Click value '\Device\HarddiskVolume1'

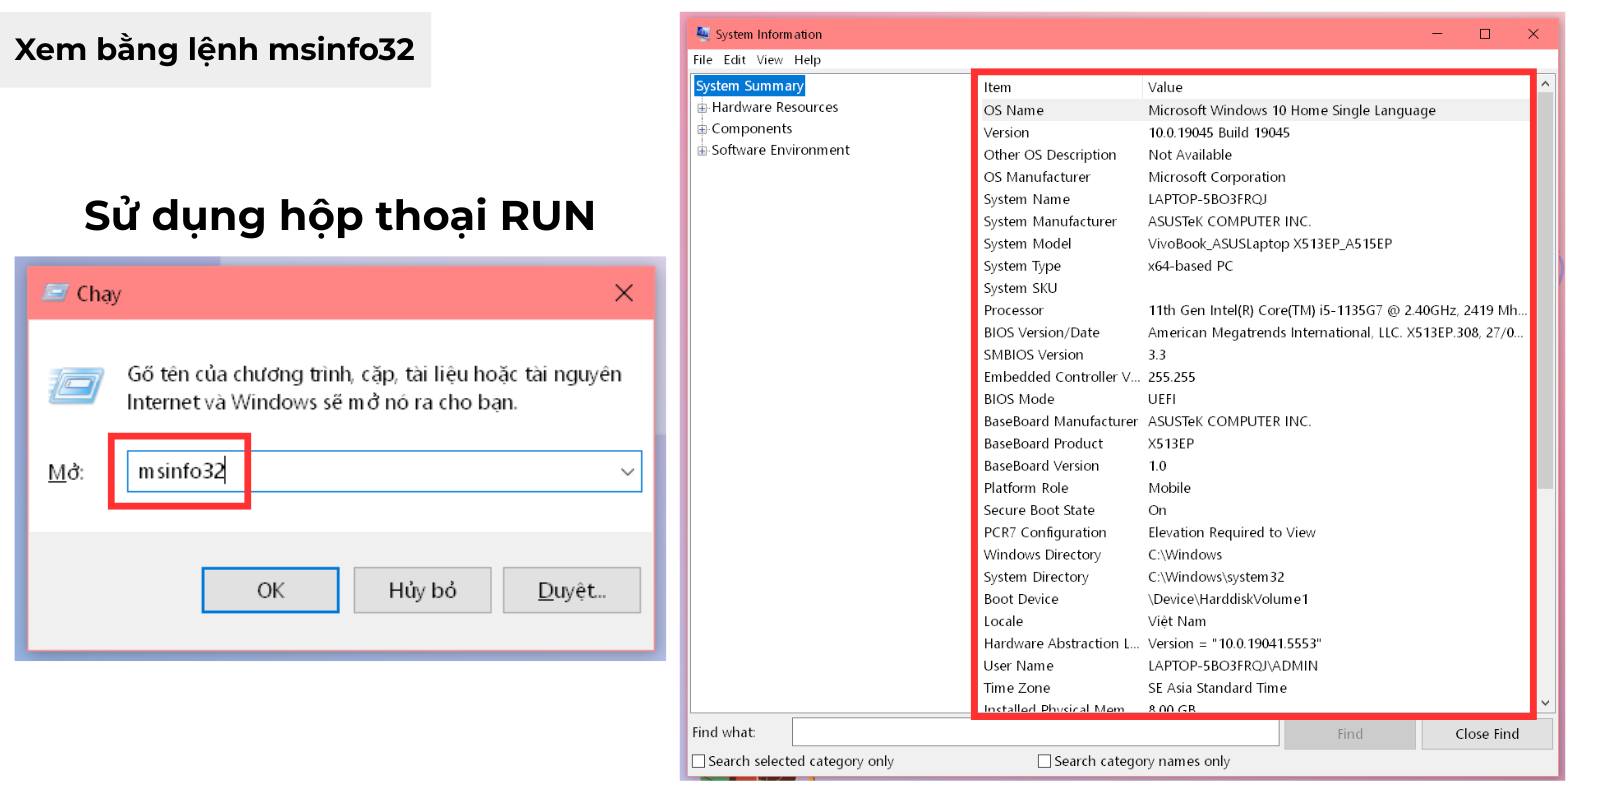point(1228,599)
